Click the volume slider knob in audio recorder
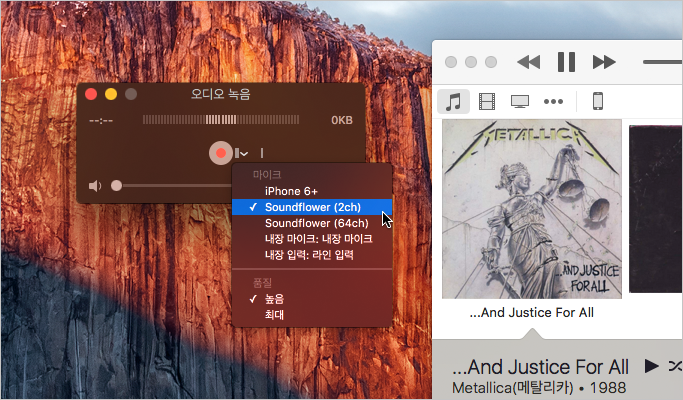This screenshot has width=683, height=400. [116, 186]
